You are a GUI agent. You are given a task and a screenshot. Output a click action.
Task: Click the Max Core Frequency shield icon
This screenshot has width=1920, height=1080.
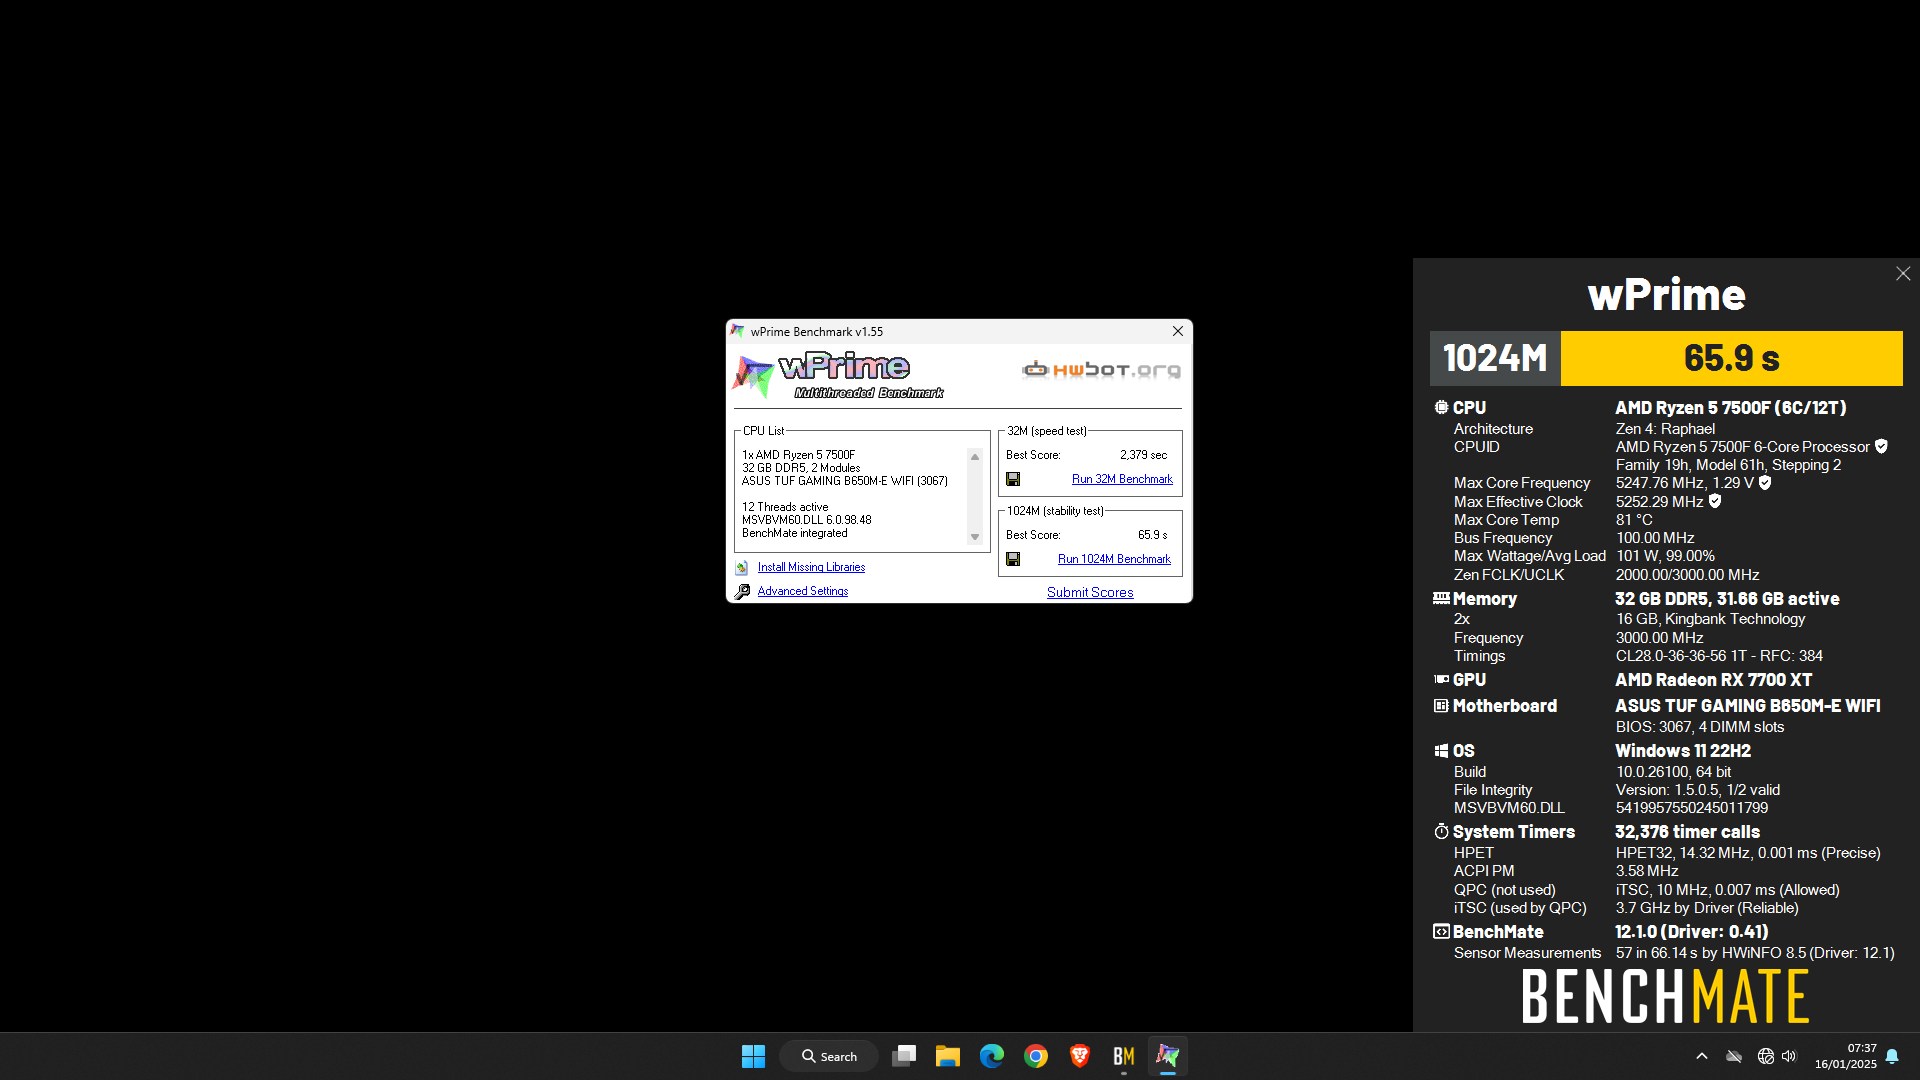[1765, 483]
